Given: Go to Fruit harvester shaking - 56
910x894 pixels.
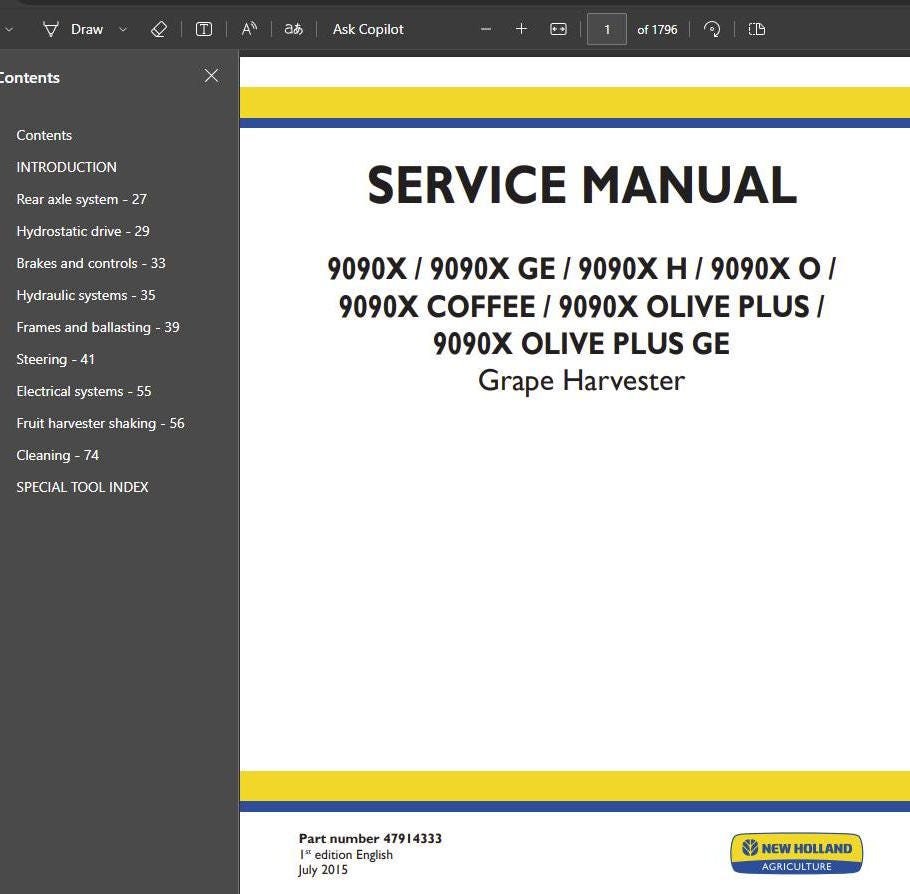Looking at the screenshot, I should 100,423.
